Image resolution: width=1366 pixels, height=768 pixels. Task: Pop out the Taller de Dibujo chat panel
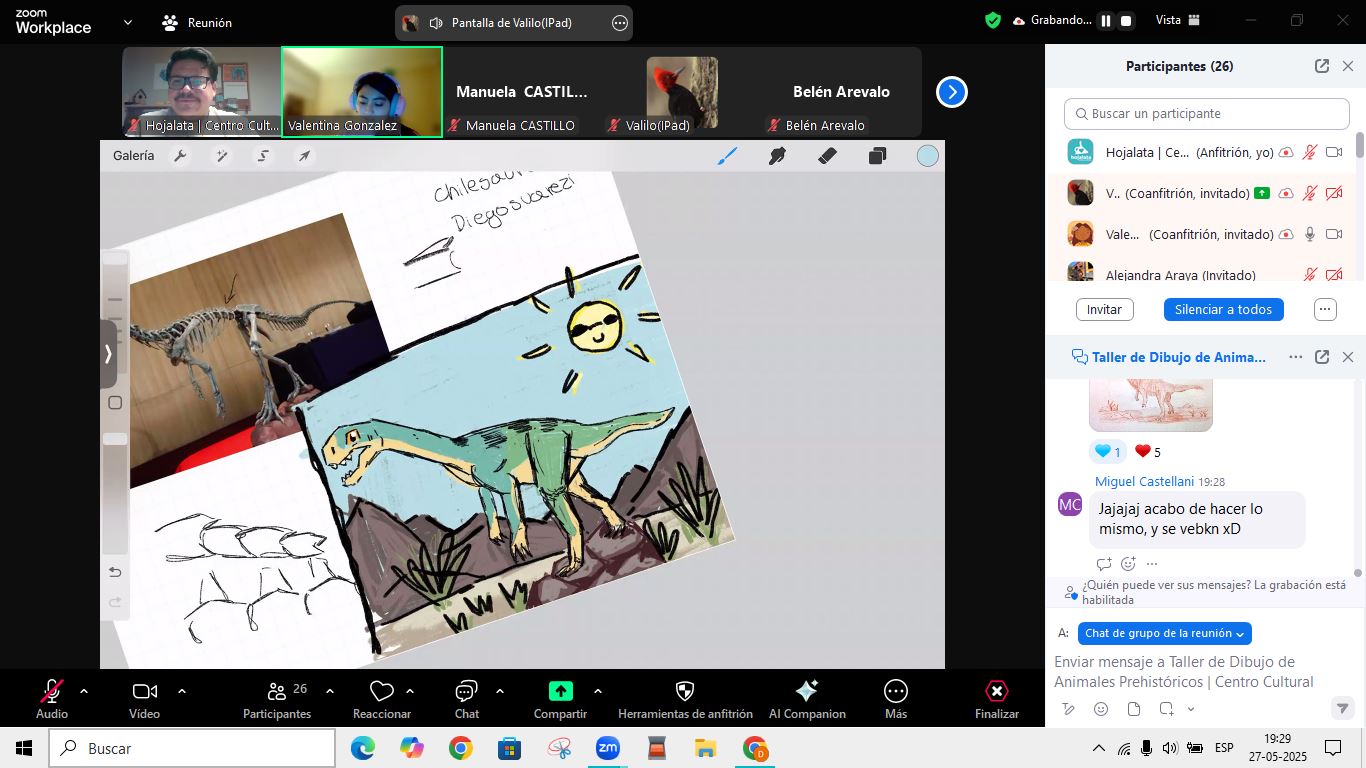pos(1322,357)
